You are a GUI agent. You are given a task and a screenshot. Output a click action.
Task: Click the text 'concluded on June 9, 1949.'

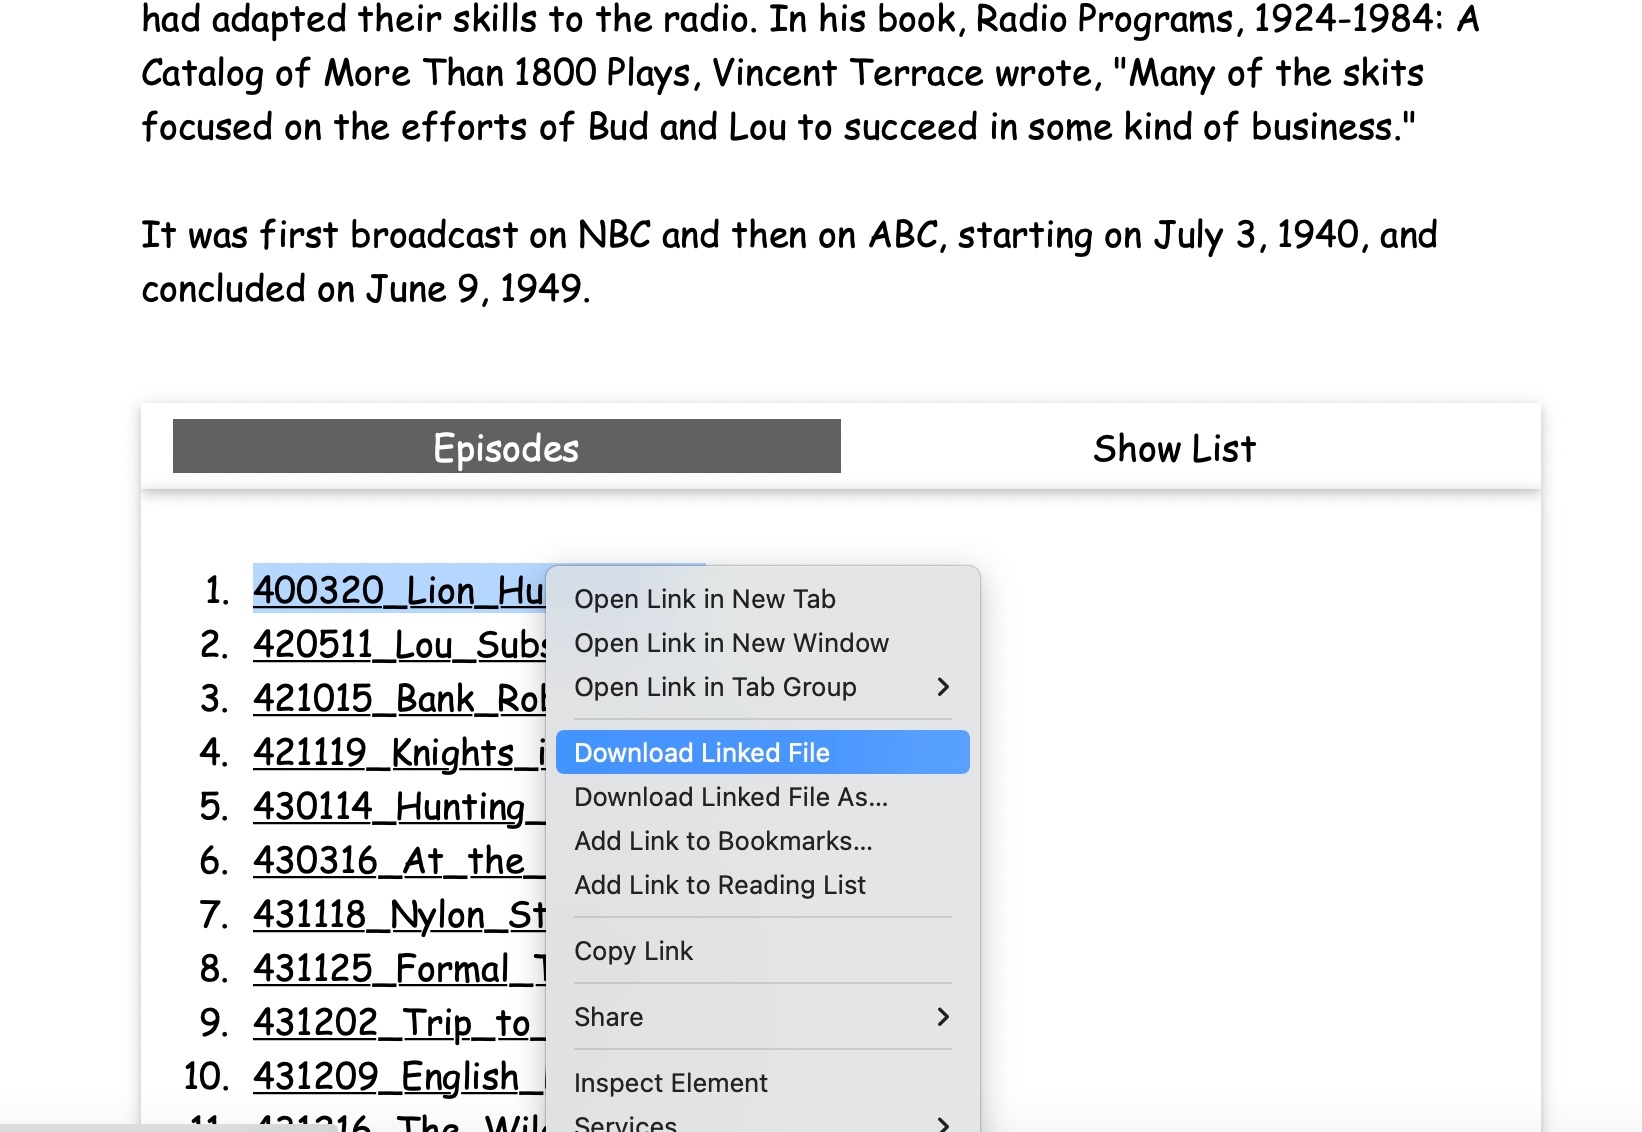[366, 289]
